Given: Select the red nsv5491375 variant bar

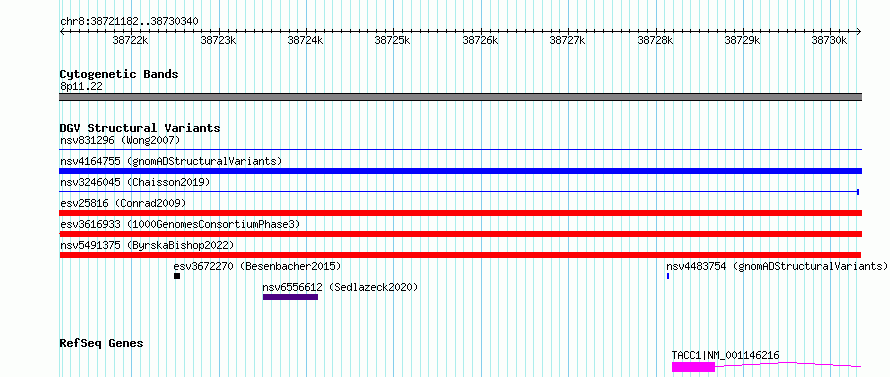Looking at the screenshot, I should tap(460, 255).
